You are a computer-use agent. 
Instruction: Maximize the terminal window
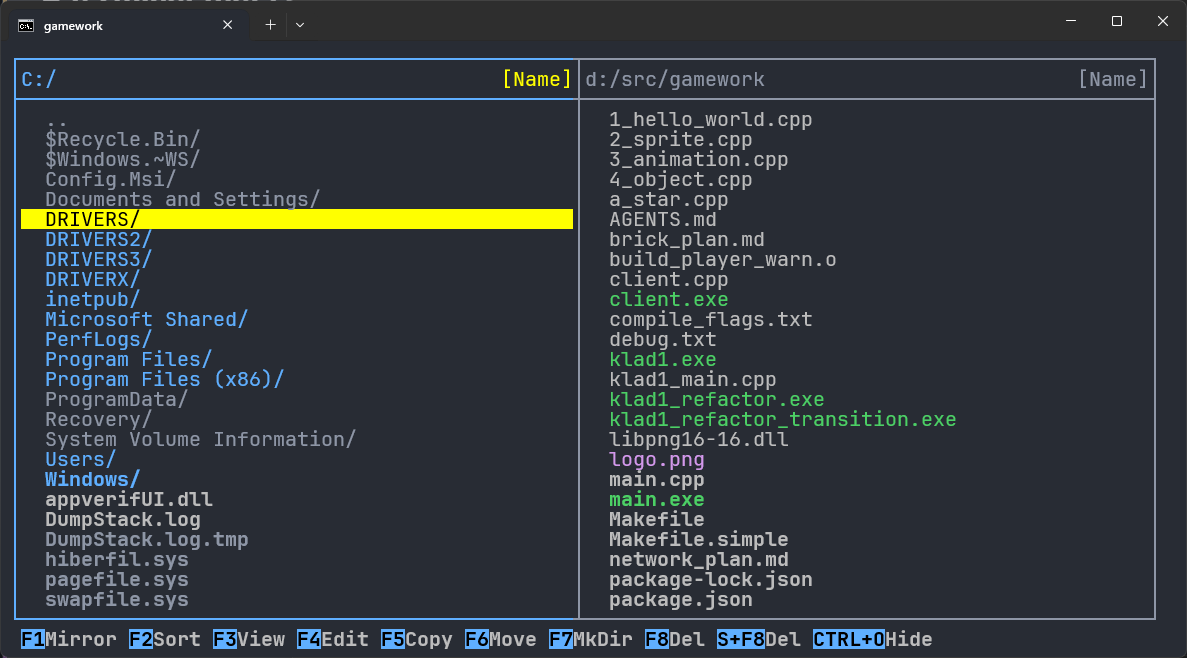click(1117, 21)
